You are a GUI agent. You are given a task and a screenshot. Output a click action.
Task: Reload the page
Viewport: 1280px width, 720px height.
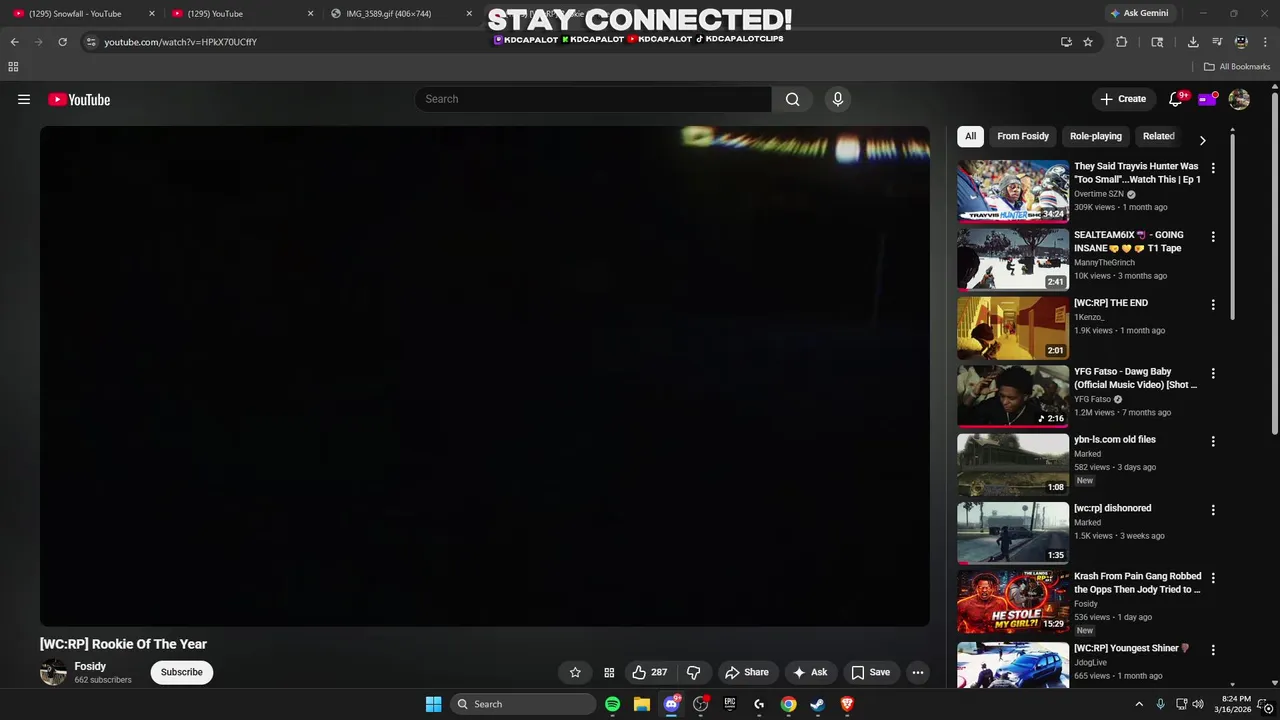pos(62,42)
